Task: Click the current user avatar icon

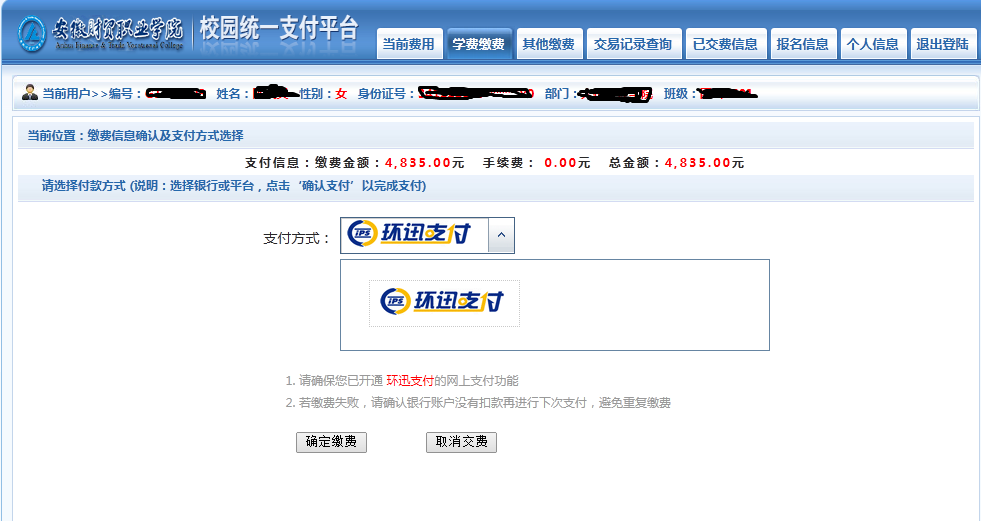Action: [x=30, y=93]
